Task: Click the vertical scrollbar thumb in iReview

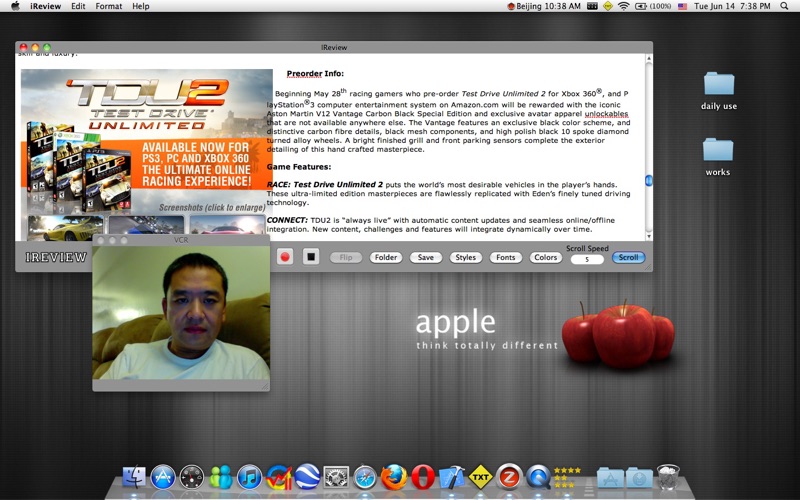Action: 648,180
